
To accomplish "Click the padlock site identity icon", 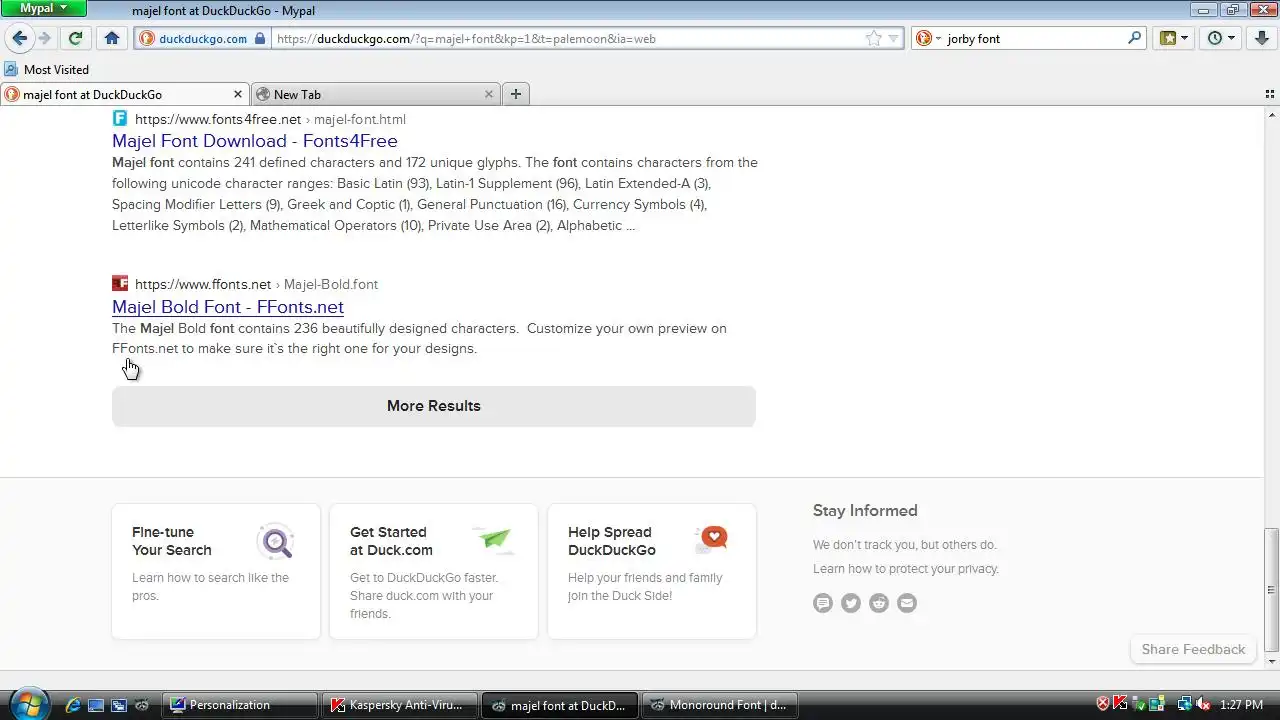I will click(x=260, y=39).
